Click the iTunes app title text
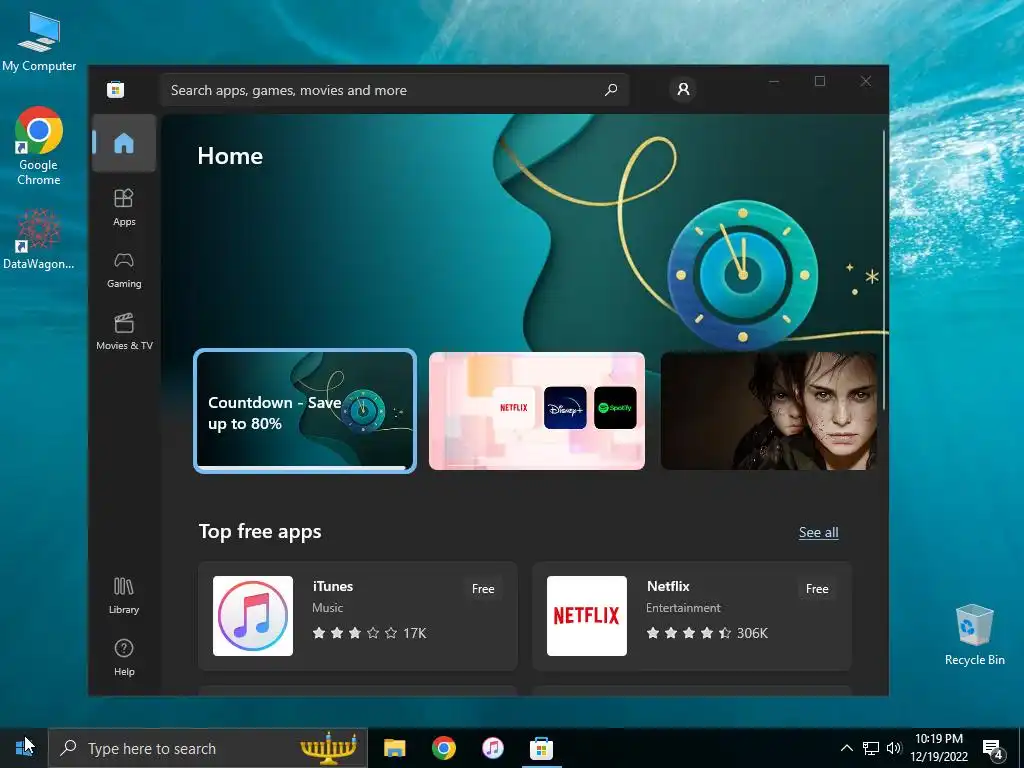Image resolution: width=1024 pixels, height=768 pixels. [332, 586]
